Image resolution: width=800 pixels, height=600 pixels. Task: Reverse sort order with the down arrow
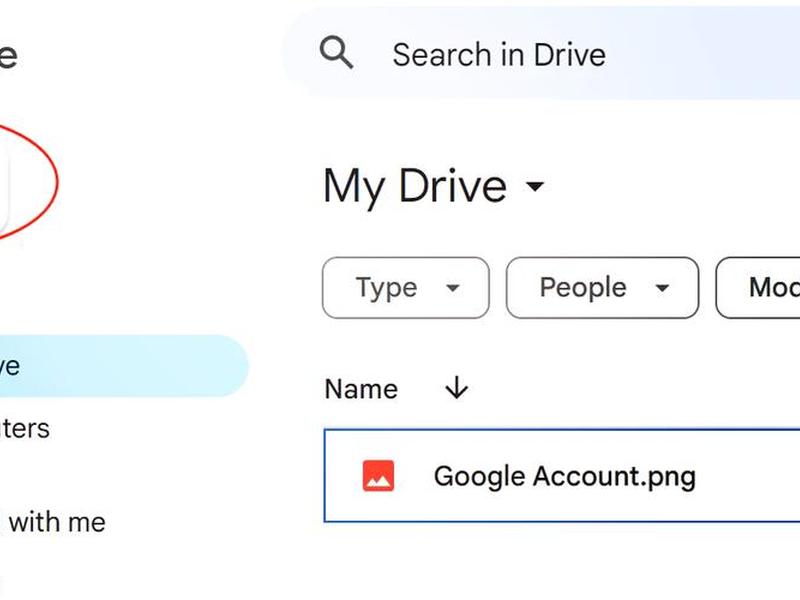click(x=457, y=388)
